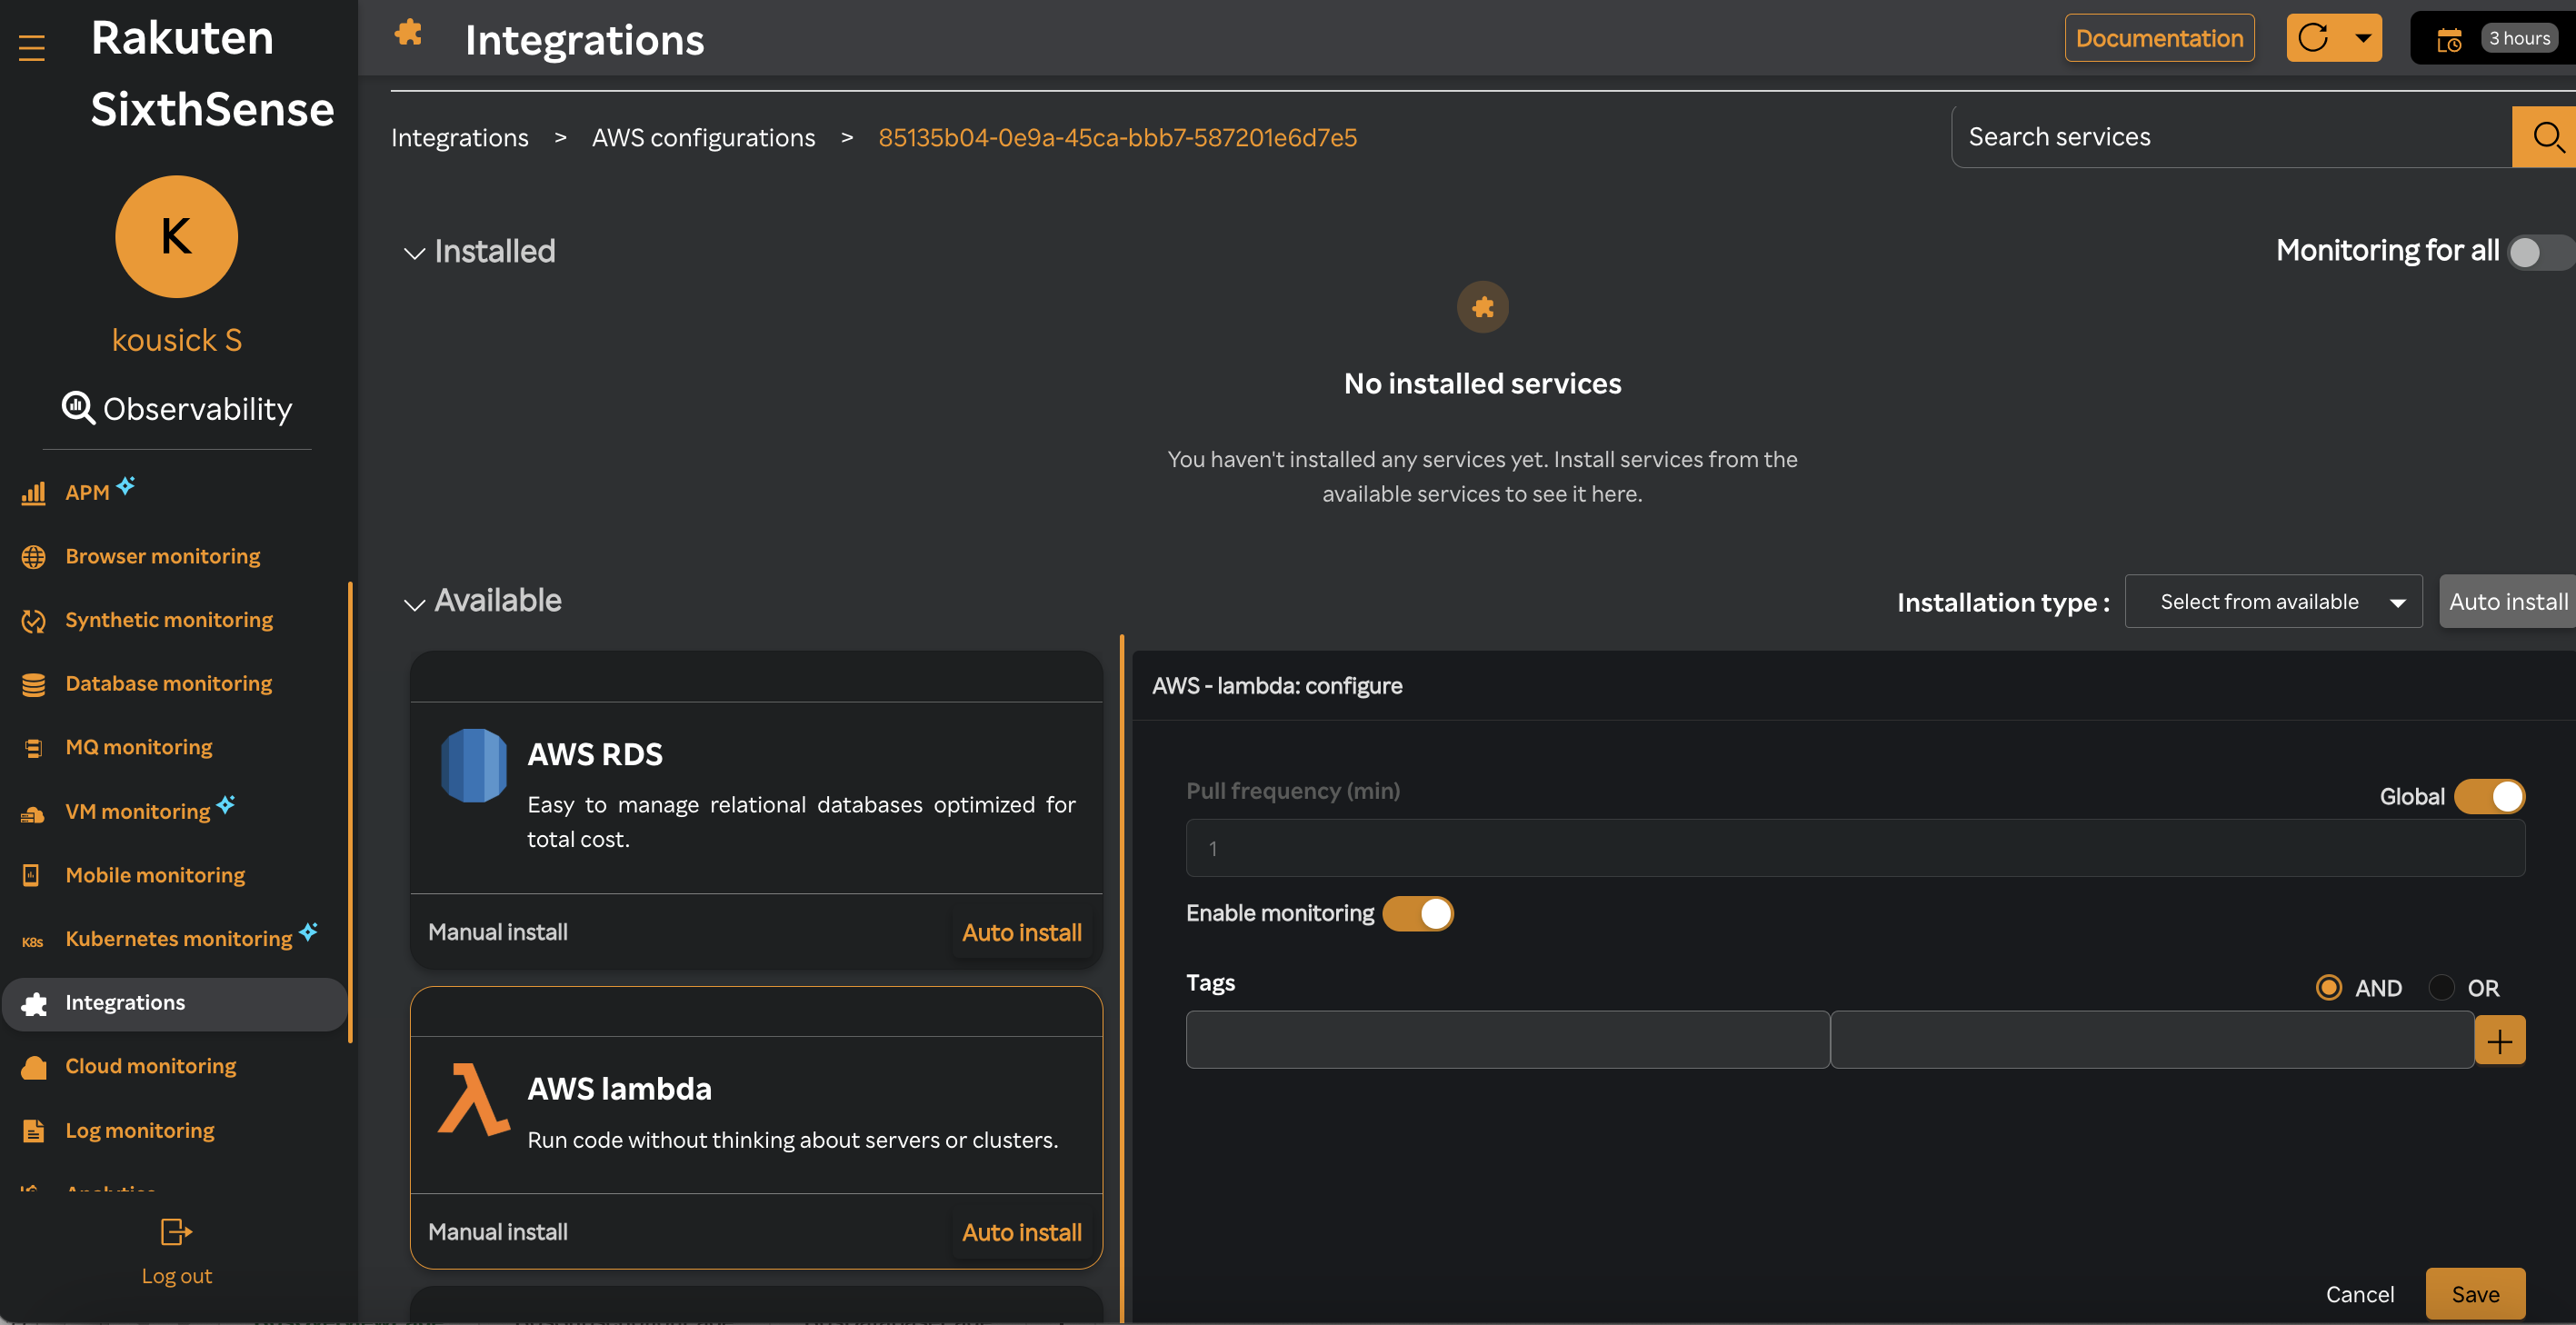
Task: Click the AWS RDS database logo
Action: click(474, 766)
